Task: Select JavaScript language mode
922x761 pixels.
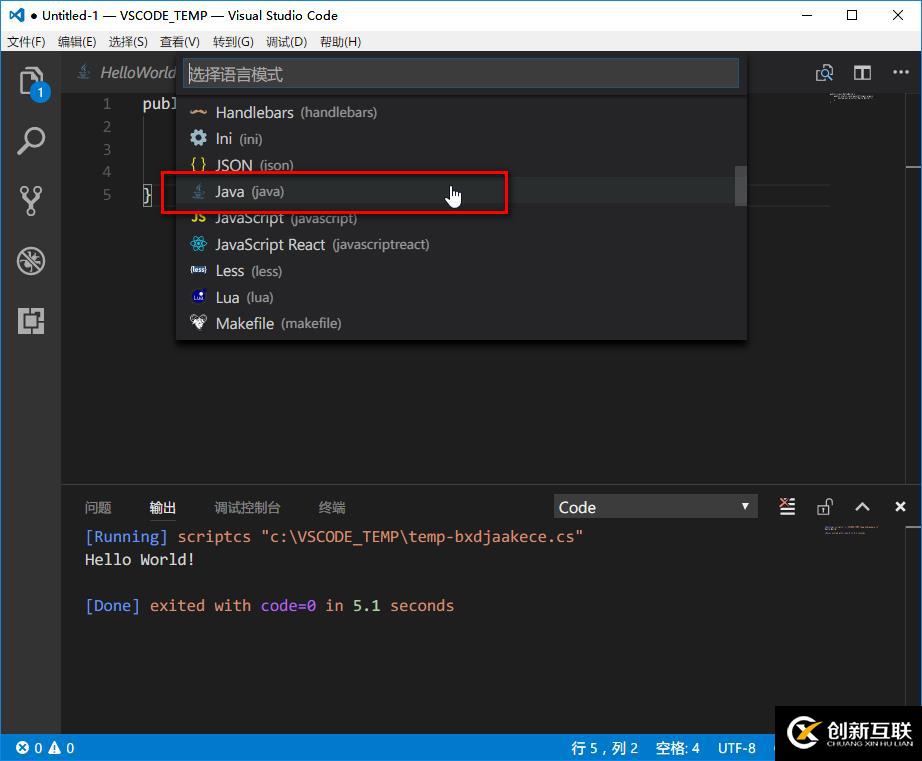Action: pos(461,218)
